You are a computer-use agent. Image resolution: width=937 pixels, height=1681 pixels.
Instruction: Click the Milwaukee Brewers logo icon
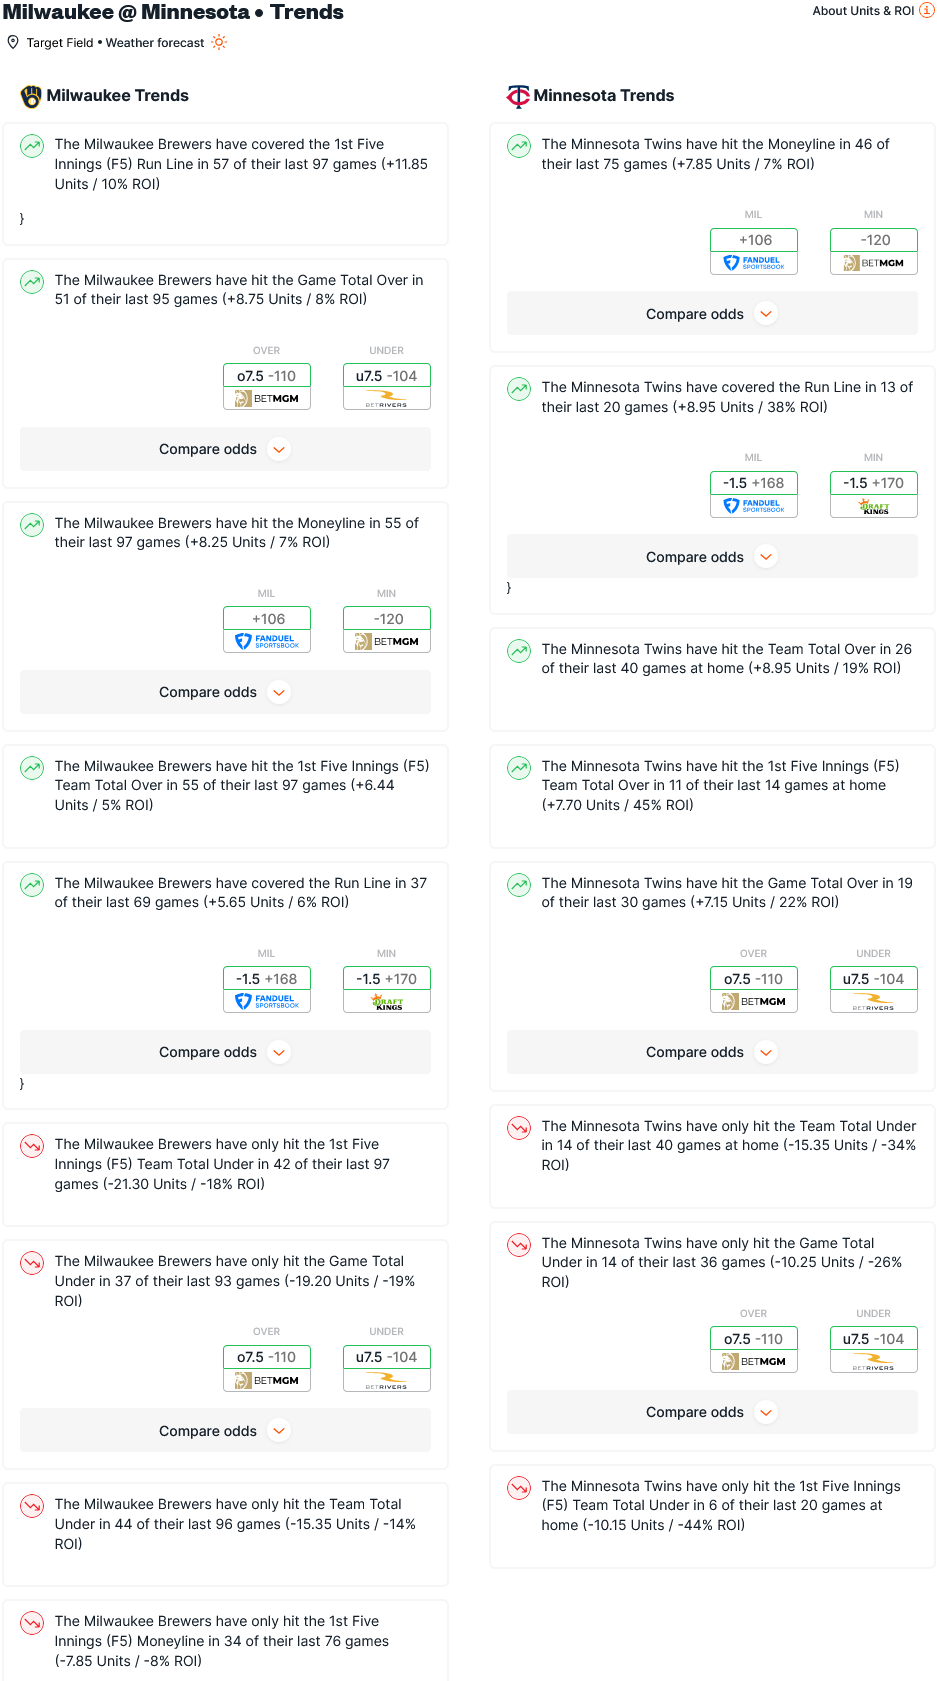[x=31, y=96]
